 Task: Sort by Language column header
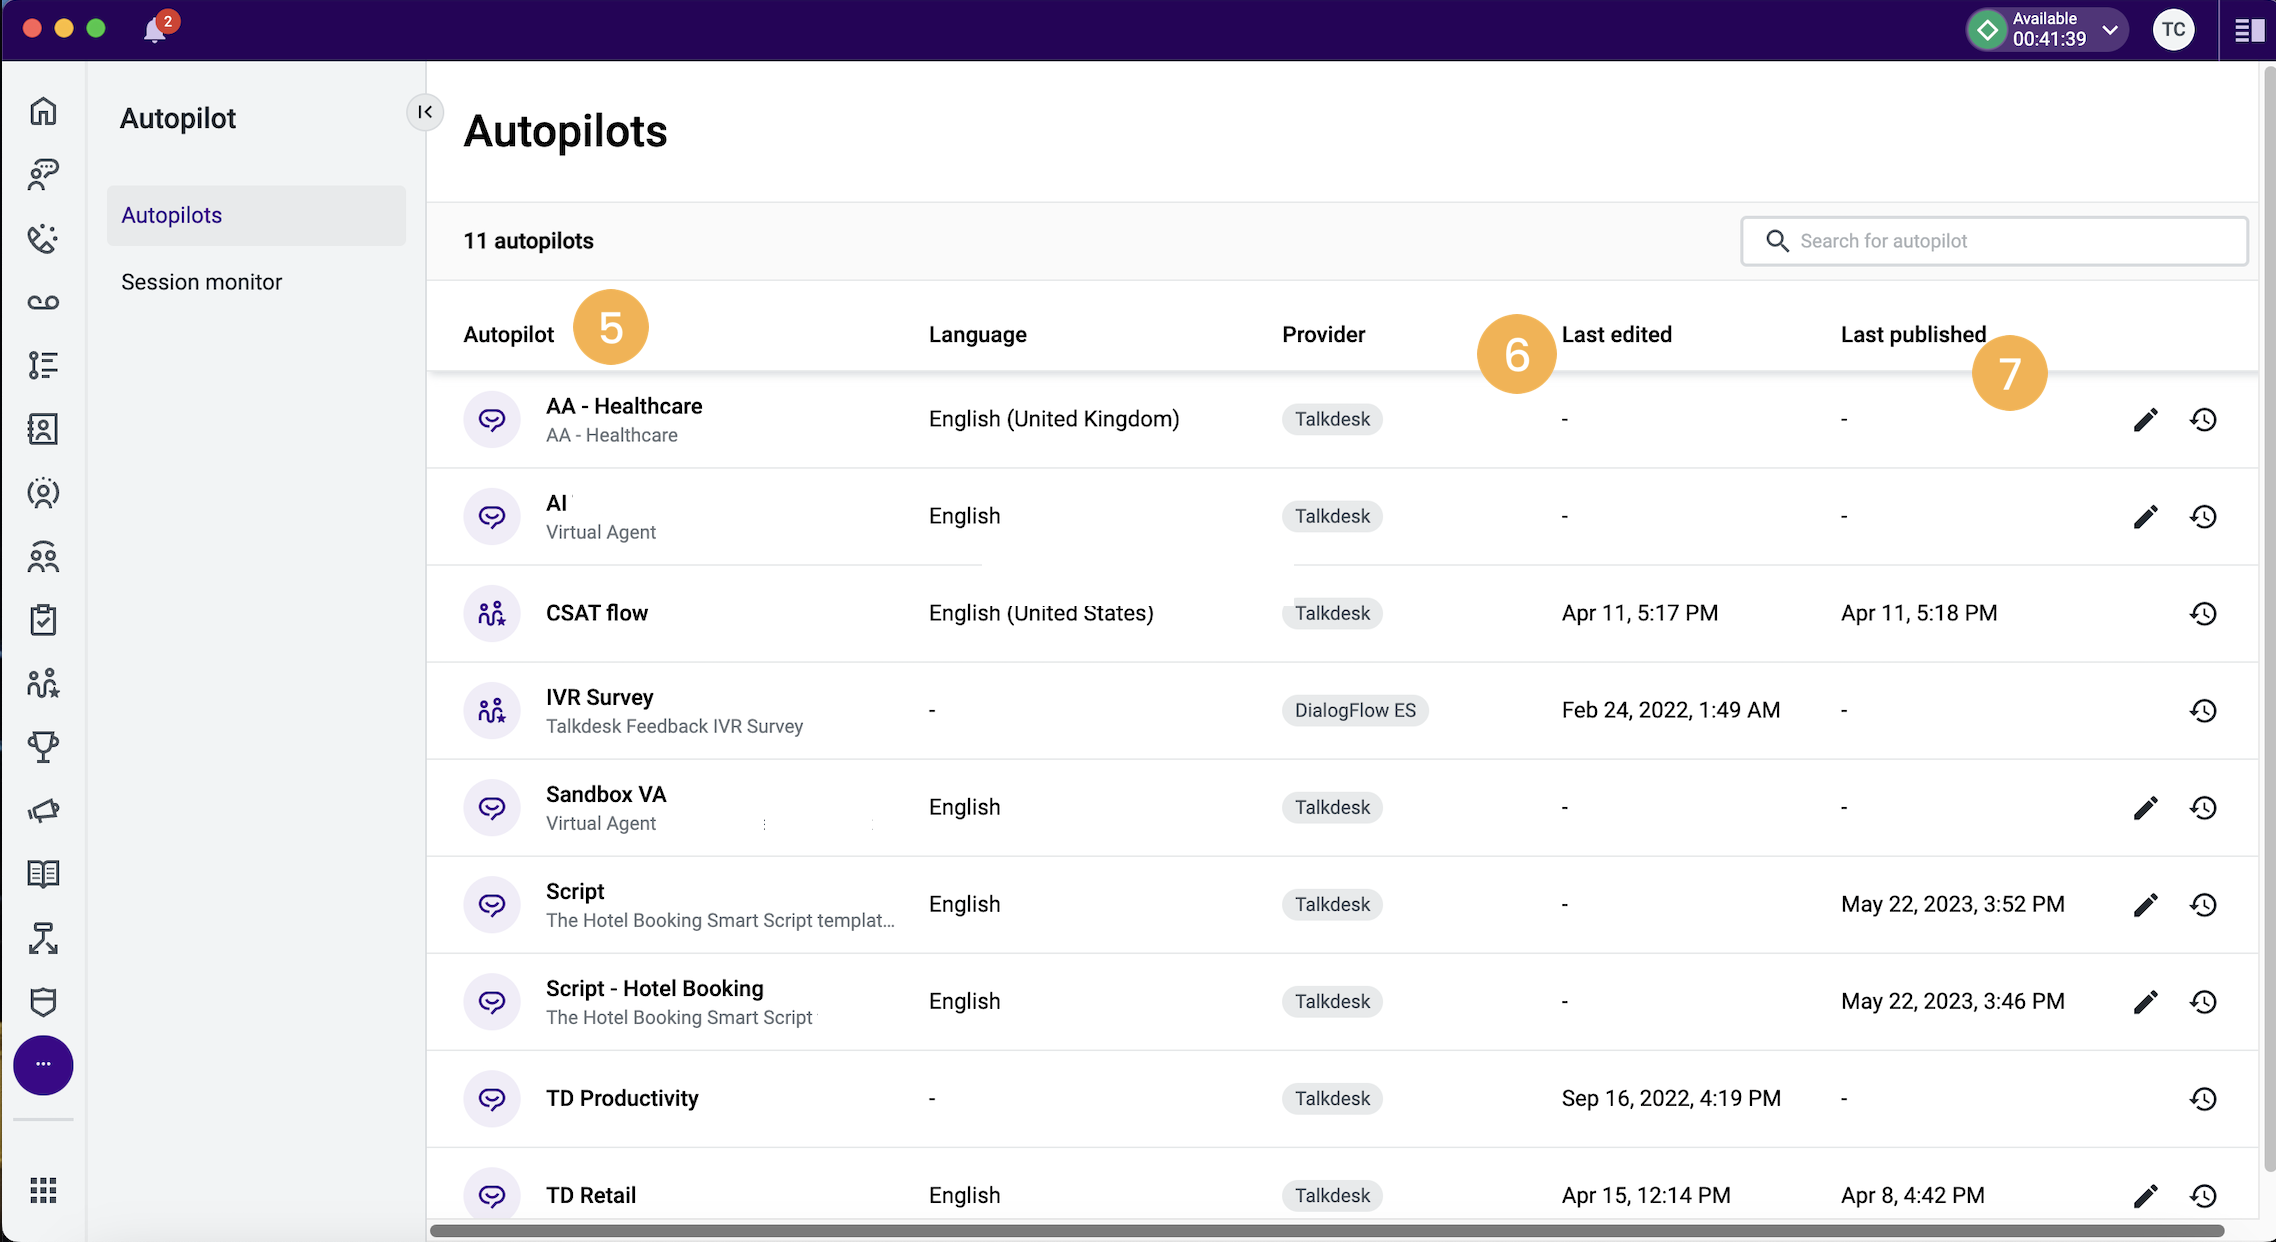pyautogui.click(x=977, y=335)
